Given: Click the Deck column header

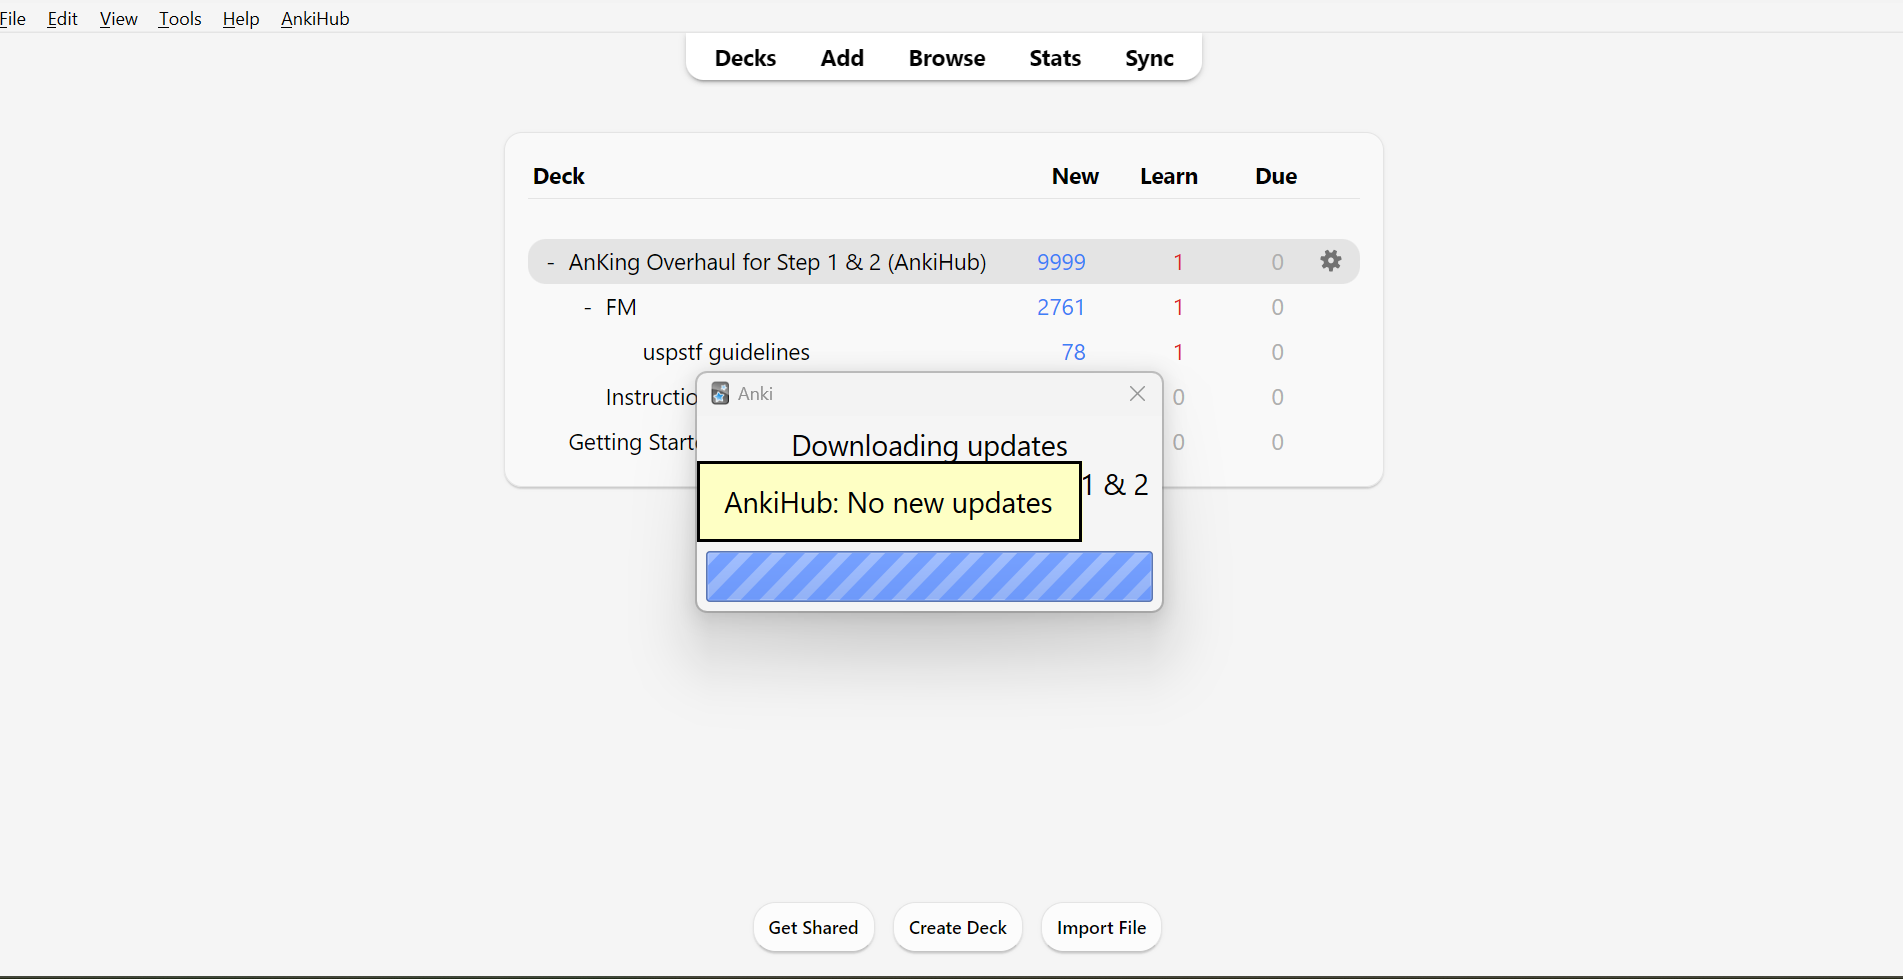Looking at the screenshot, I should (x=558, y=176).
